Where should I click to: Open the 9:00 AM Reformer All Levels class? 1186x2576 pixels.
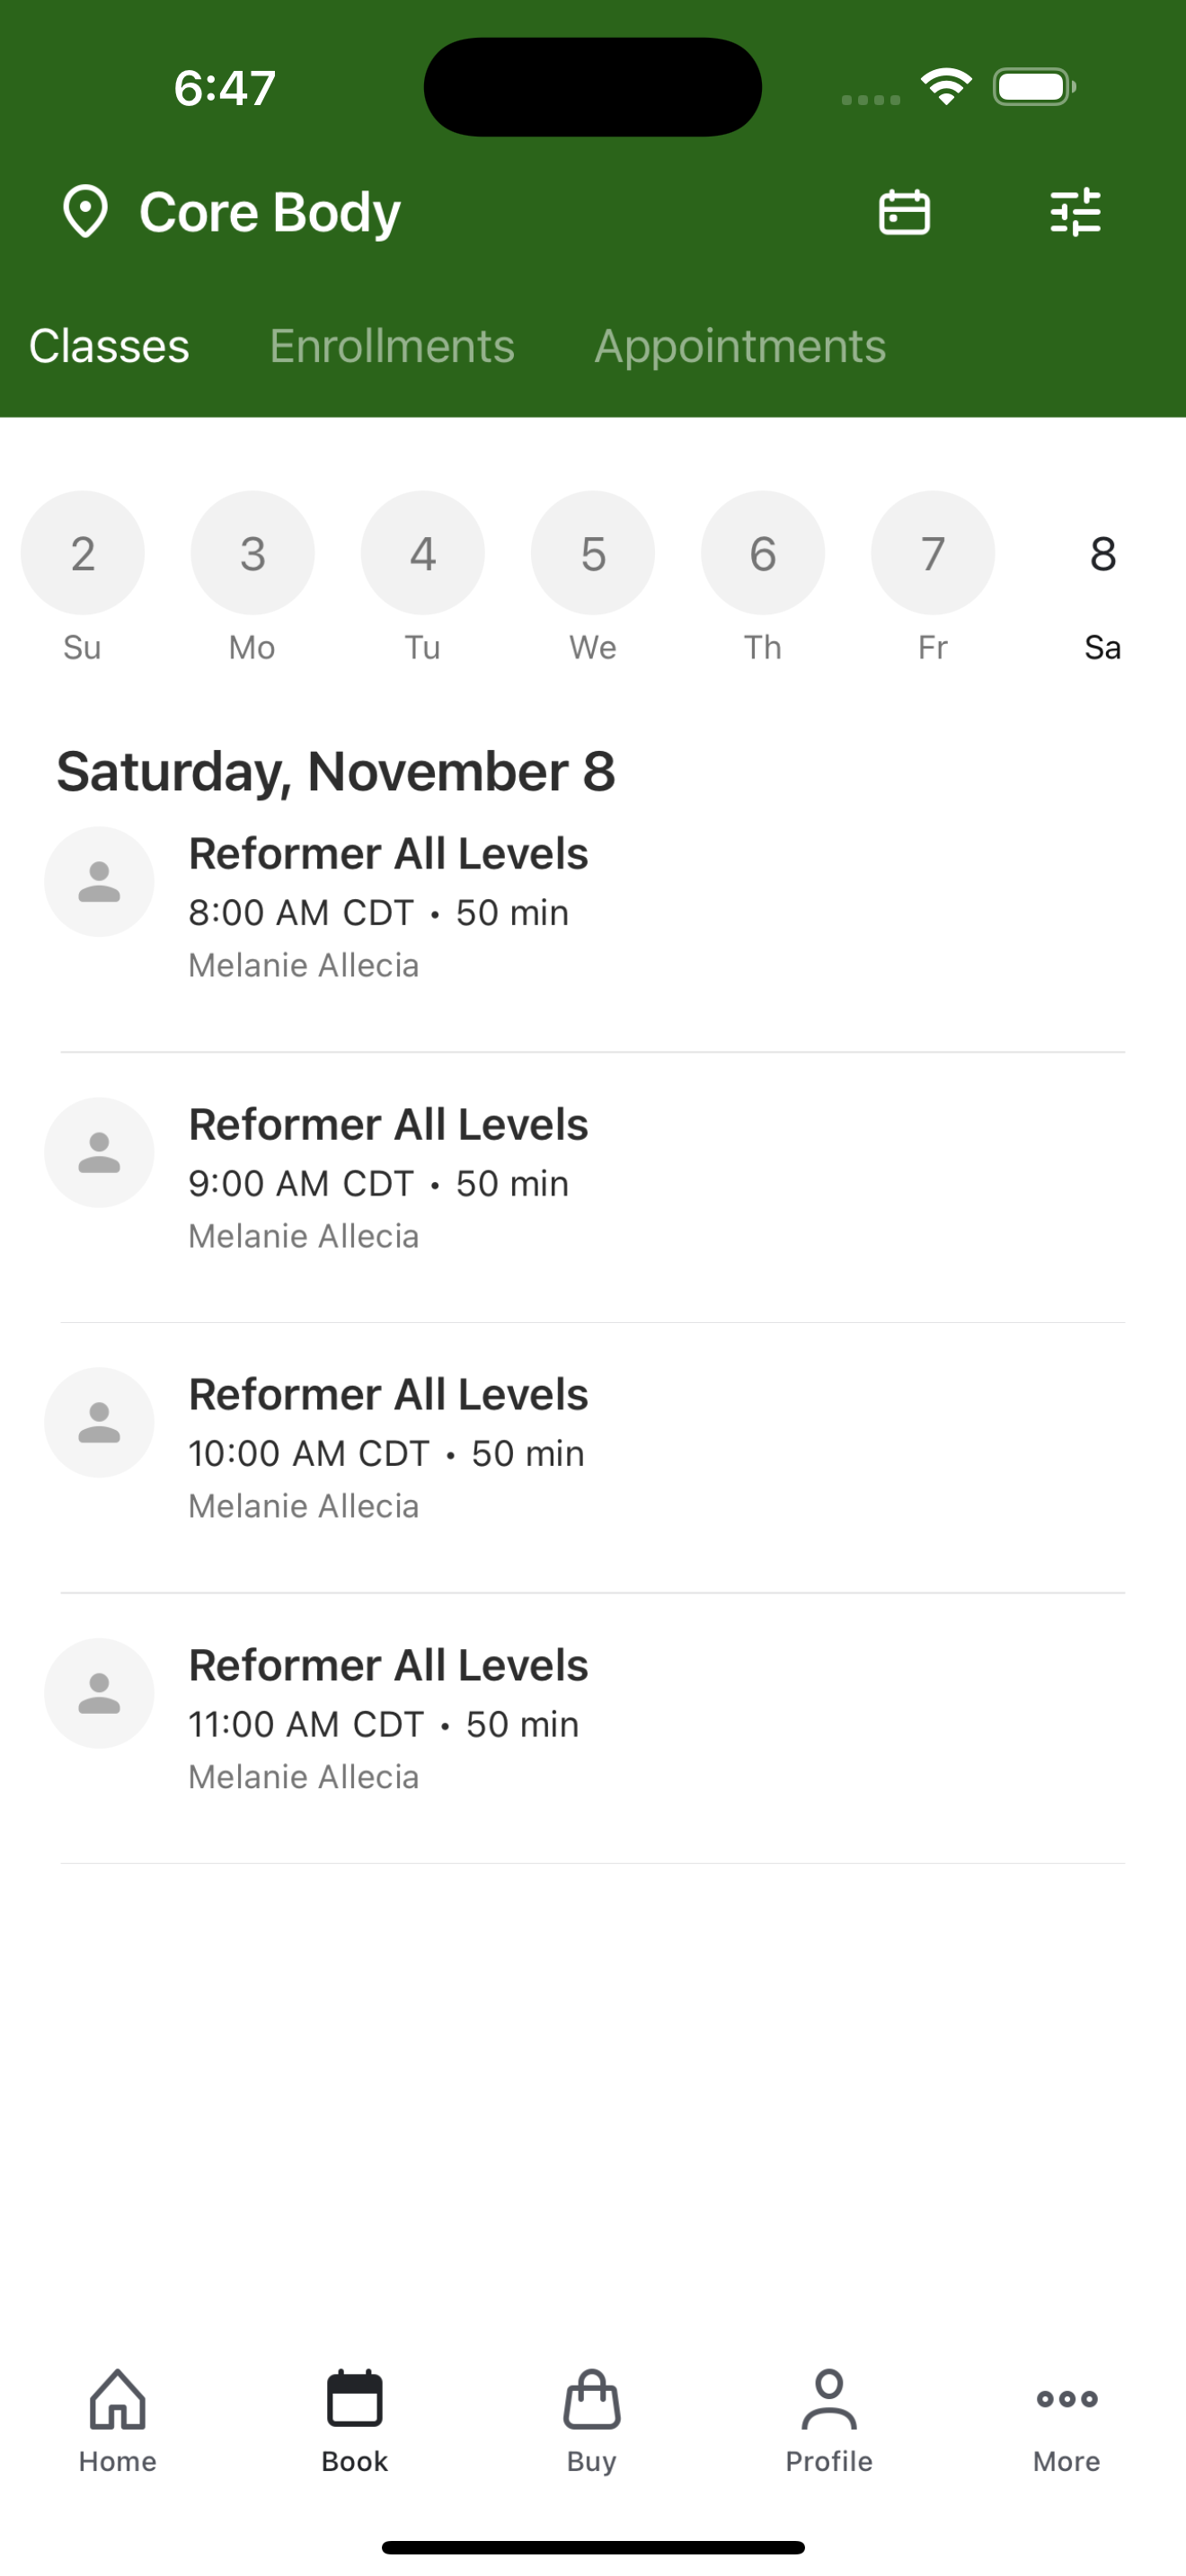(593, 1179)
